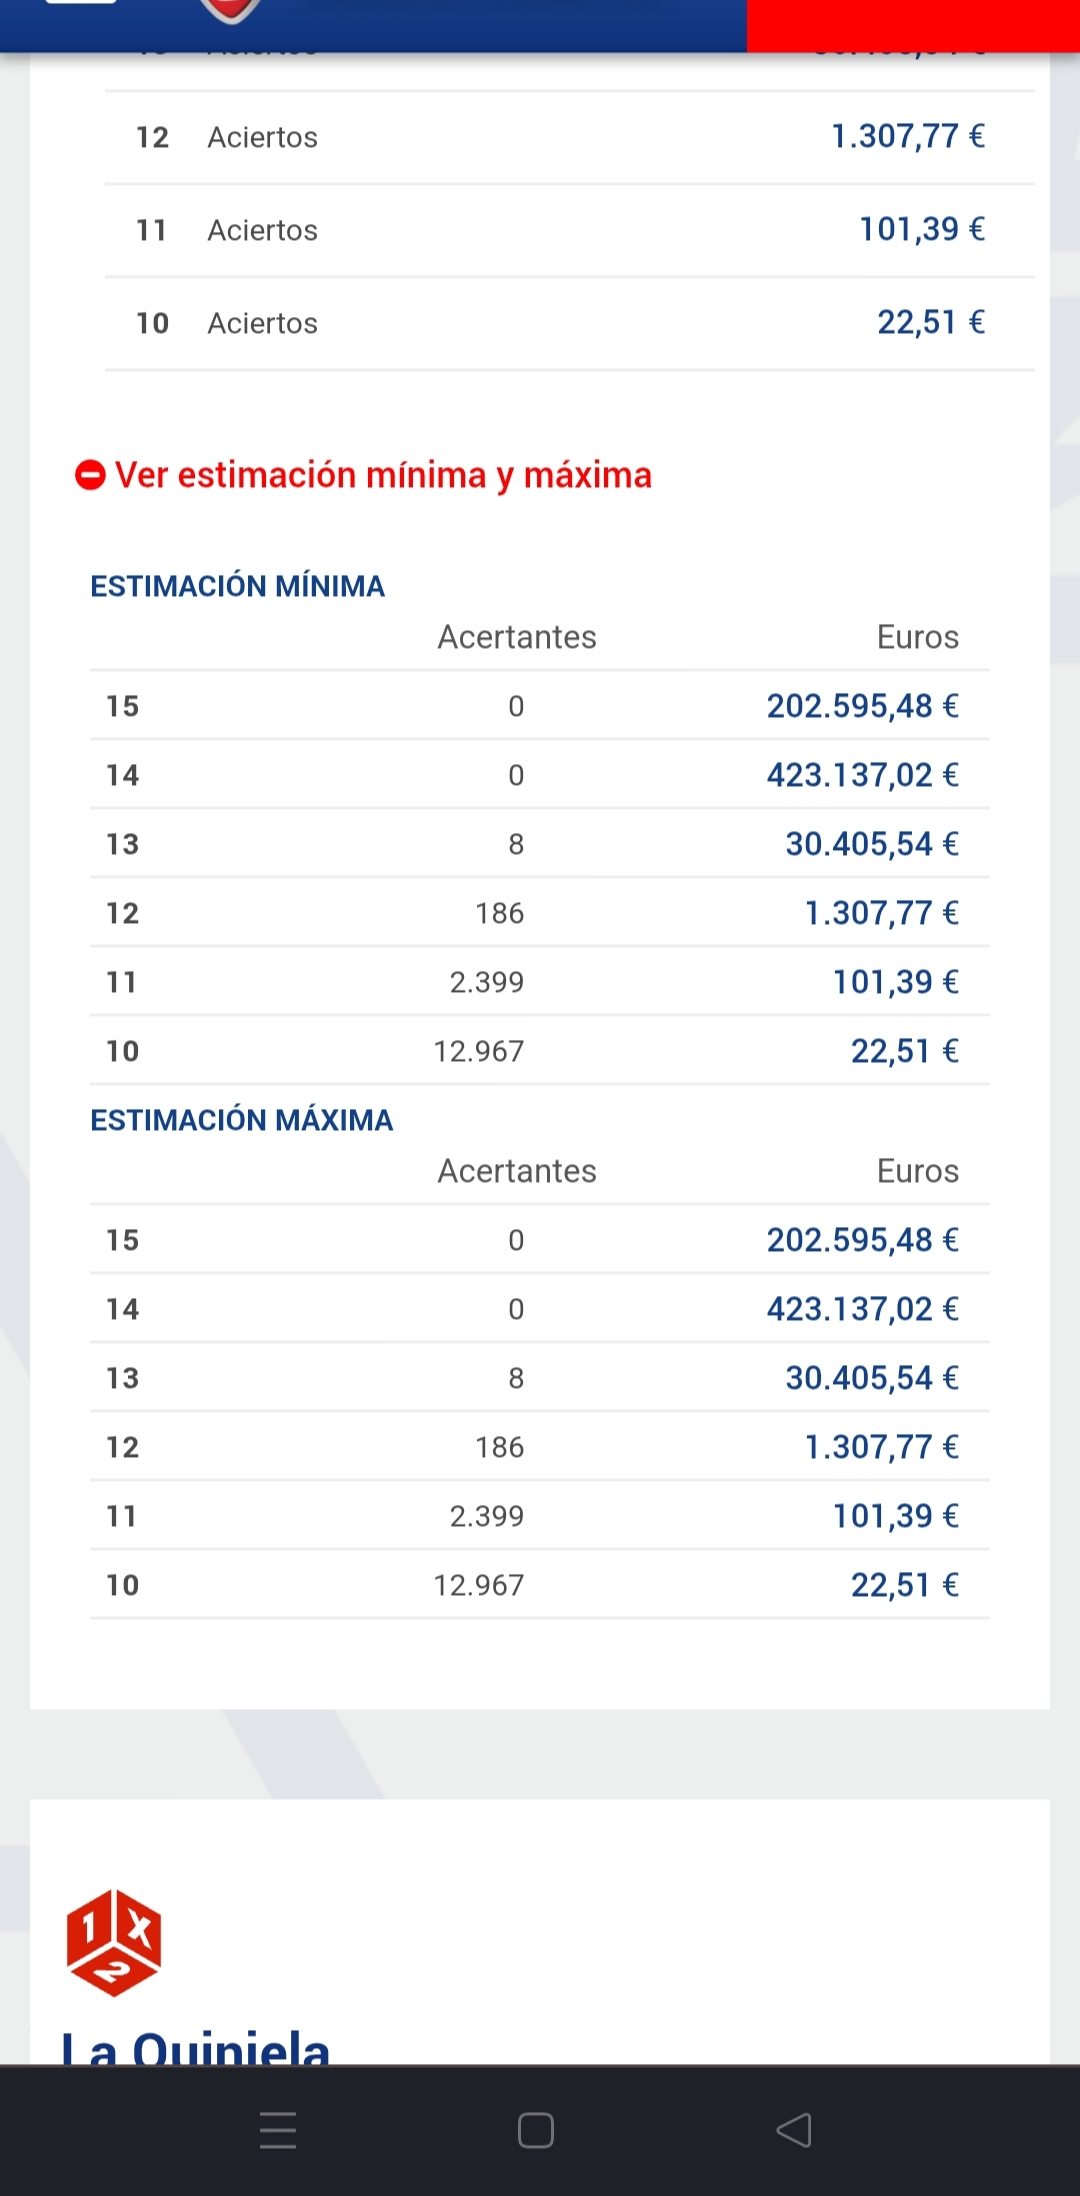Viewport: 1080px width, 2196px height.
Task: Tap the red shield logo in header
Action: click(x=231, y=10)
